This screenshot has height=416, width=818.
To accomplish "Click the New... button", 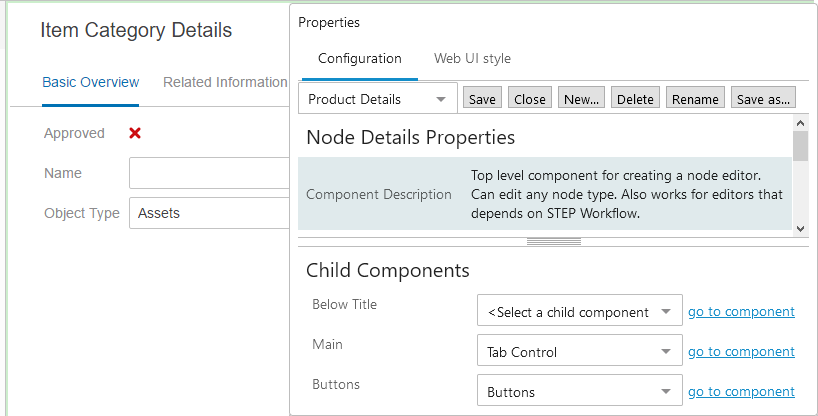I will [x=581, y=99].
